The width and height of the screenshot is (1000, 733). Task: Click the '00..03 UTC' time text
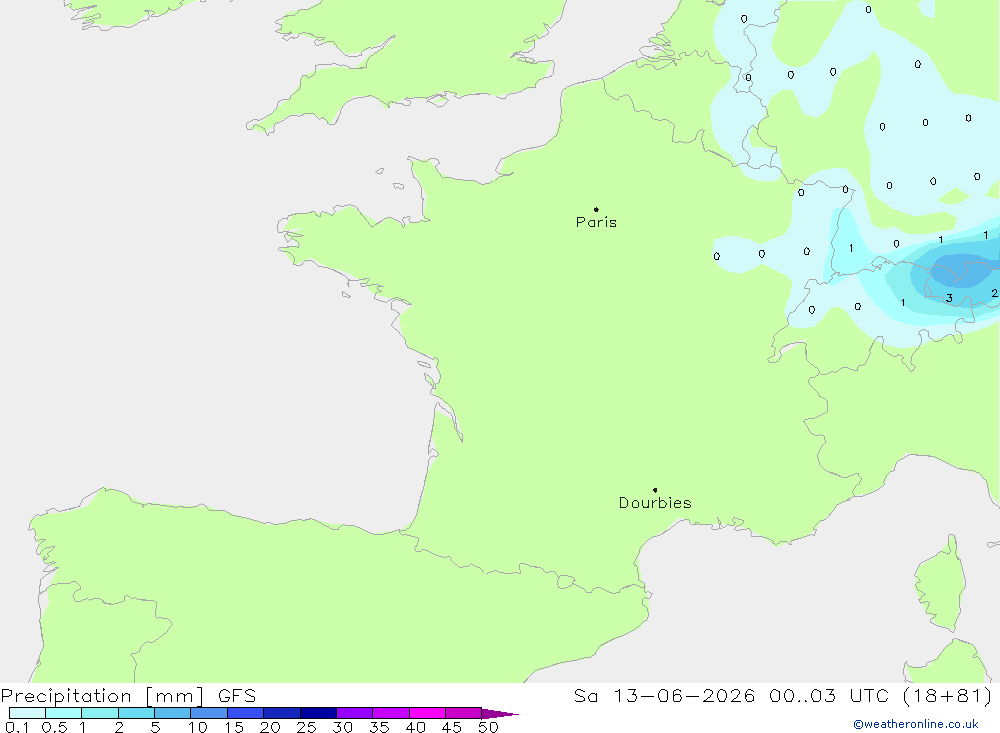[830, 696]
